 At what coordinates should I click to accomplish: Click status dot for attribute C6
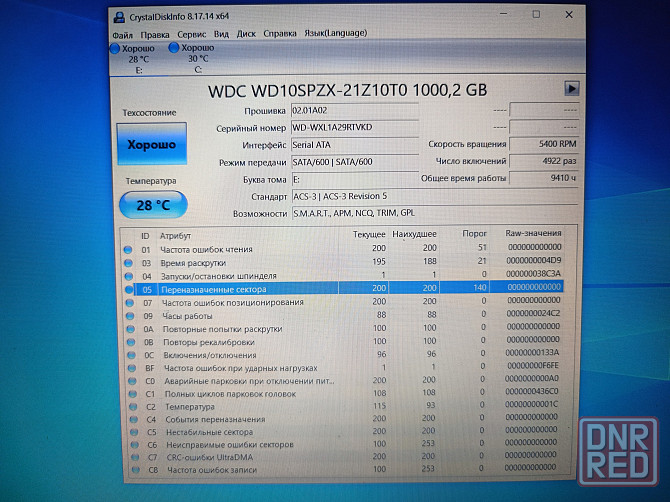tap(135, 445)
